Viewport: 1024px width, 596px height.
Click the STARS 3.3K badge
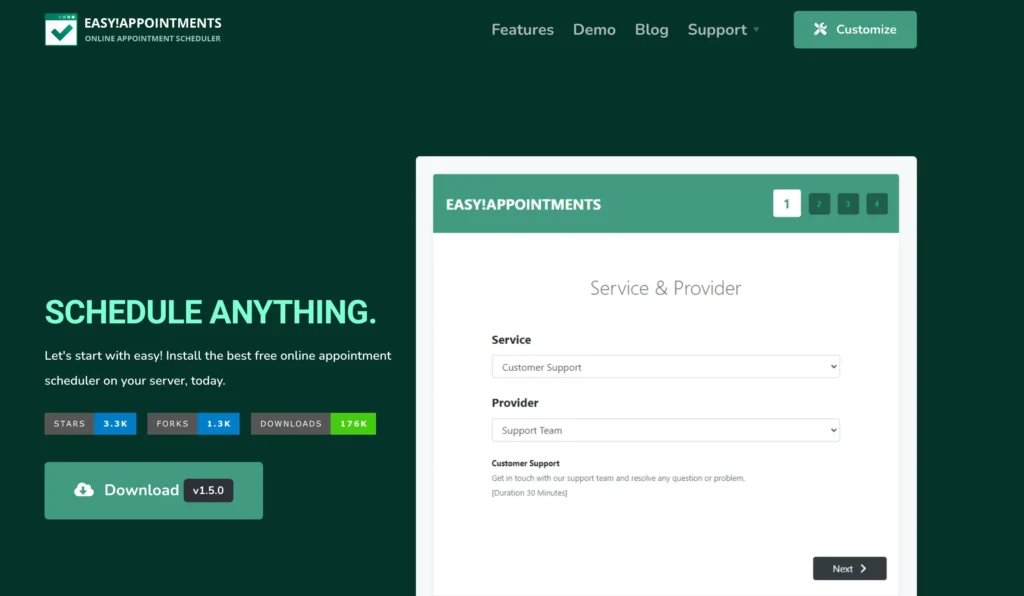(x=89, y=423)
